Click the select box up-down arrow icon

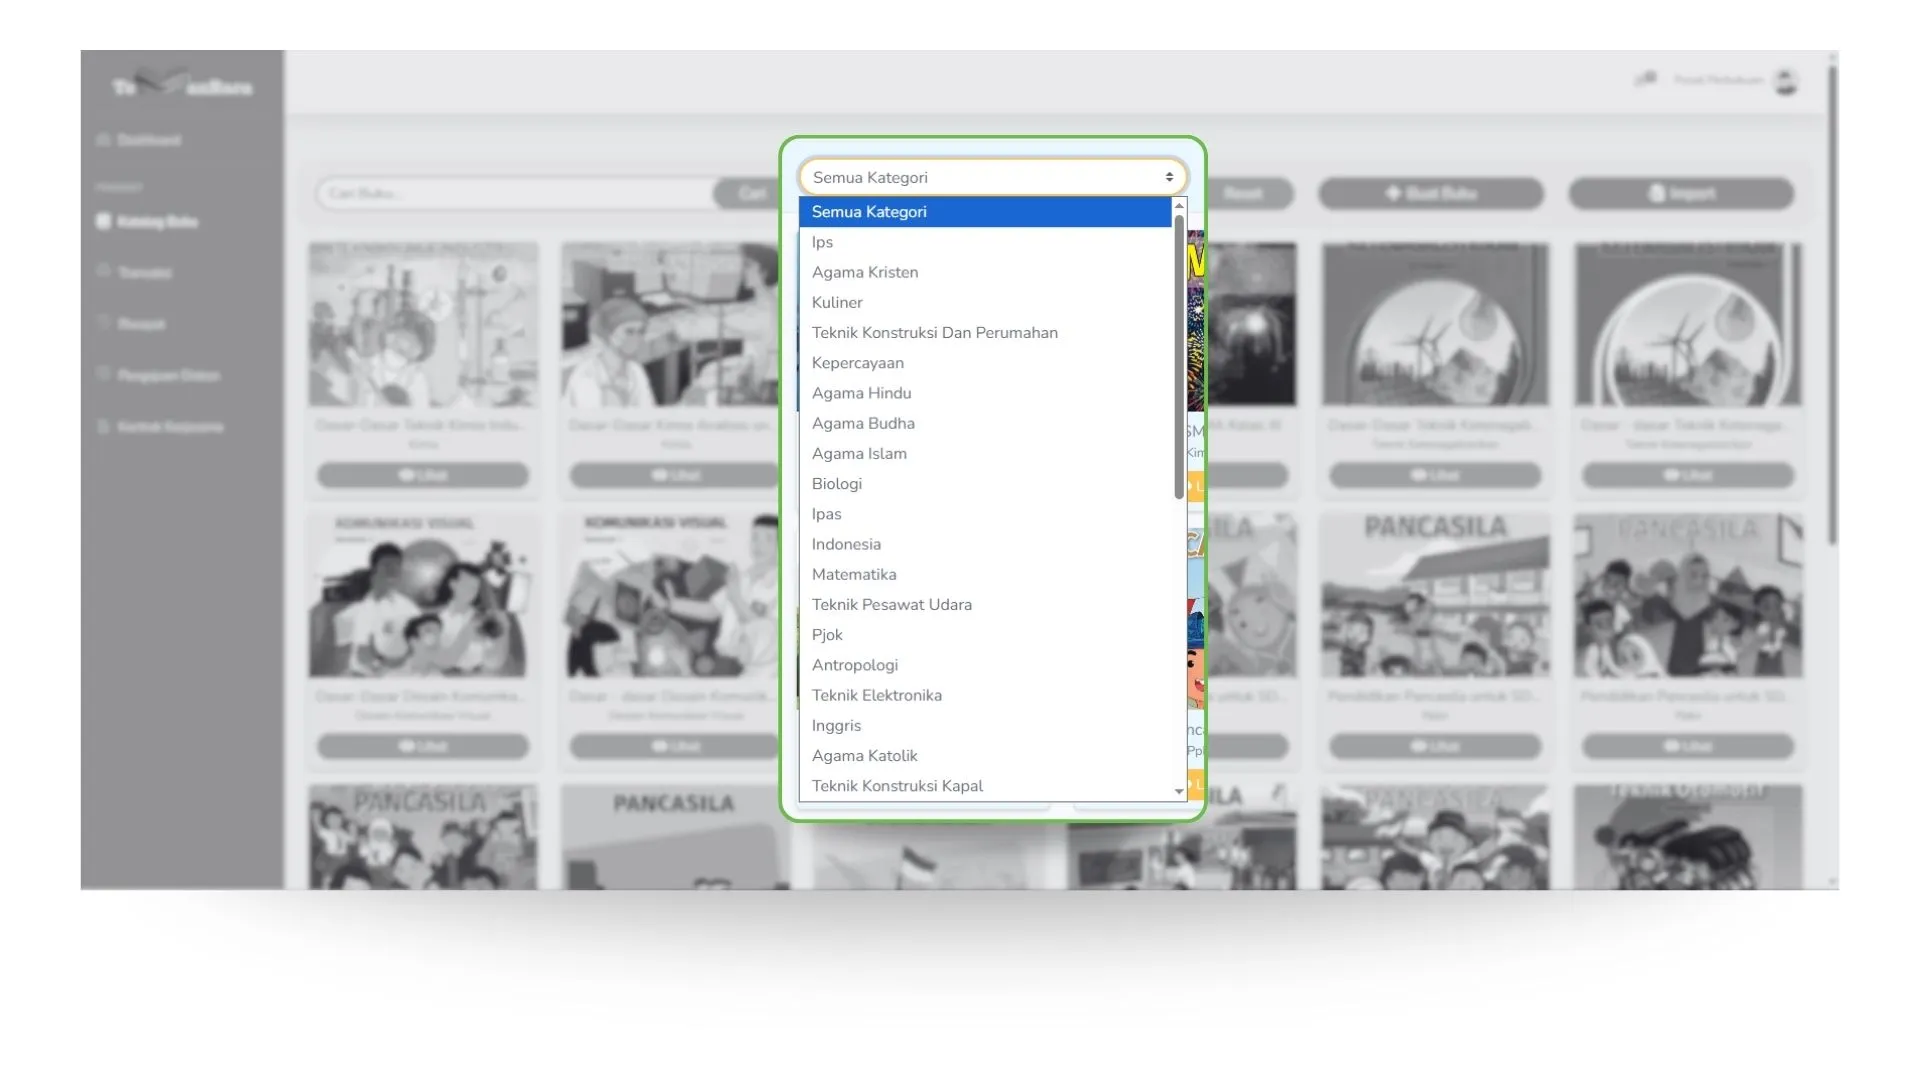(1168, 177)
